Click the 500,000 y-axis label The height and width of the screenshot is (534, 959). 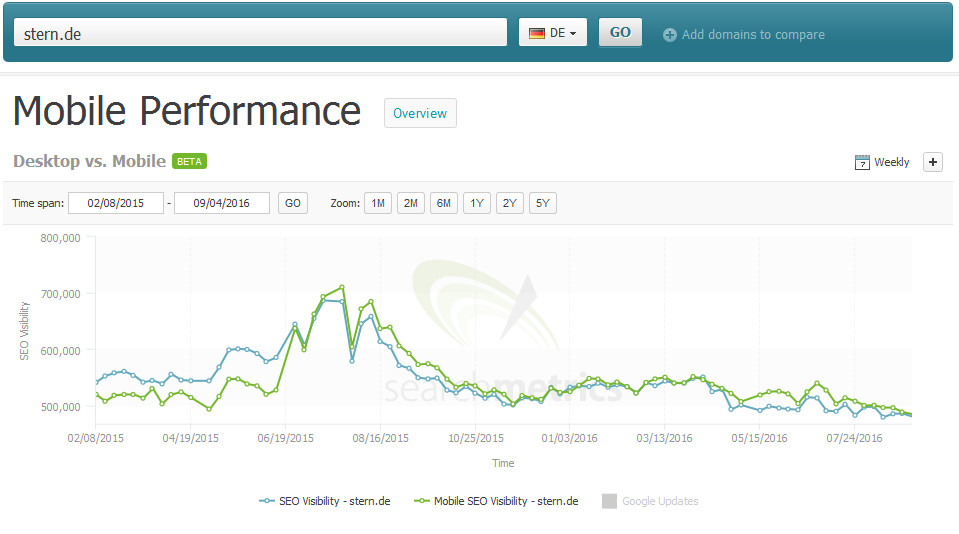[61, 407]
